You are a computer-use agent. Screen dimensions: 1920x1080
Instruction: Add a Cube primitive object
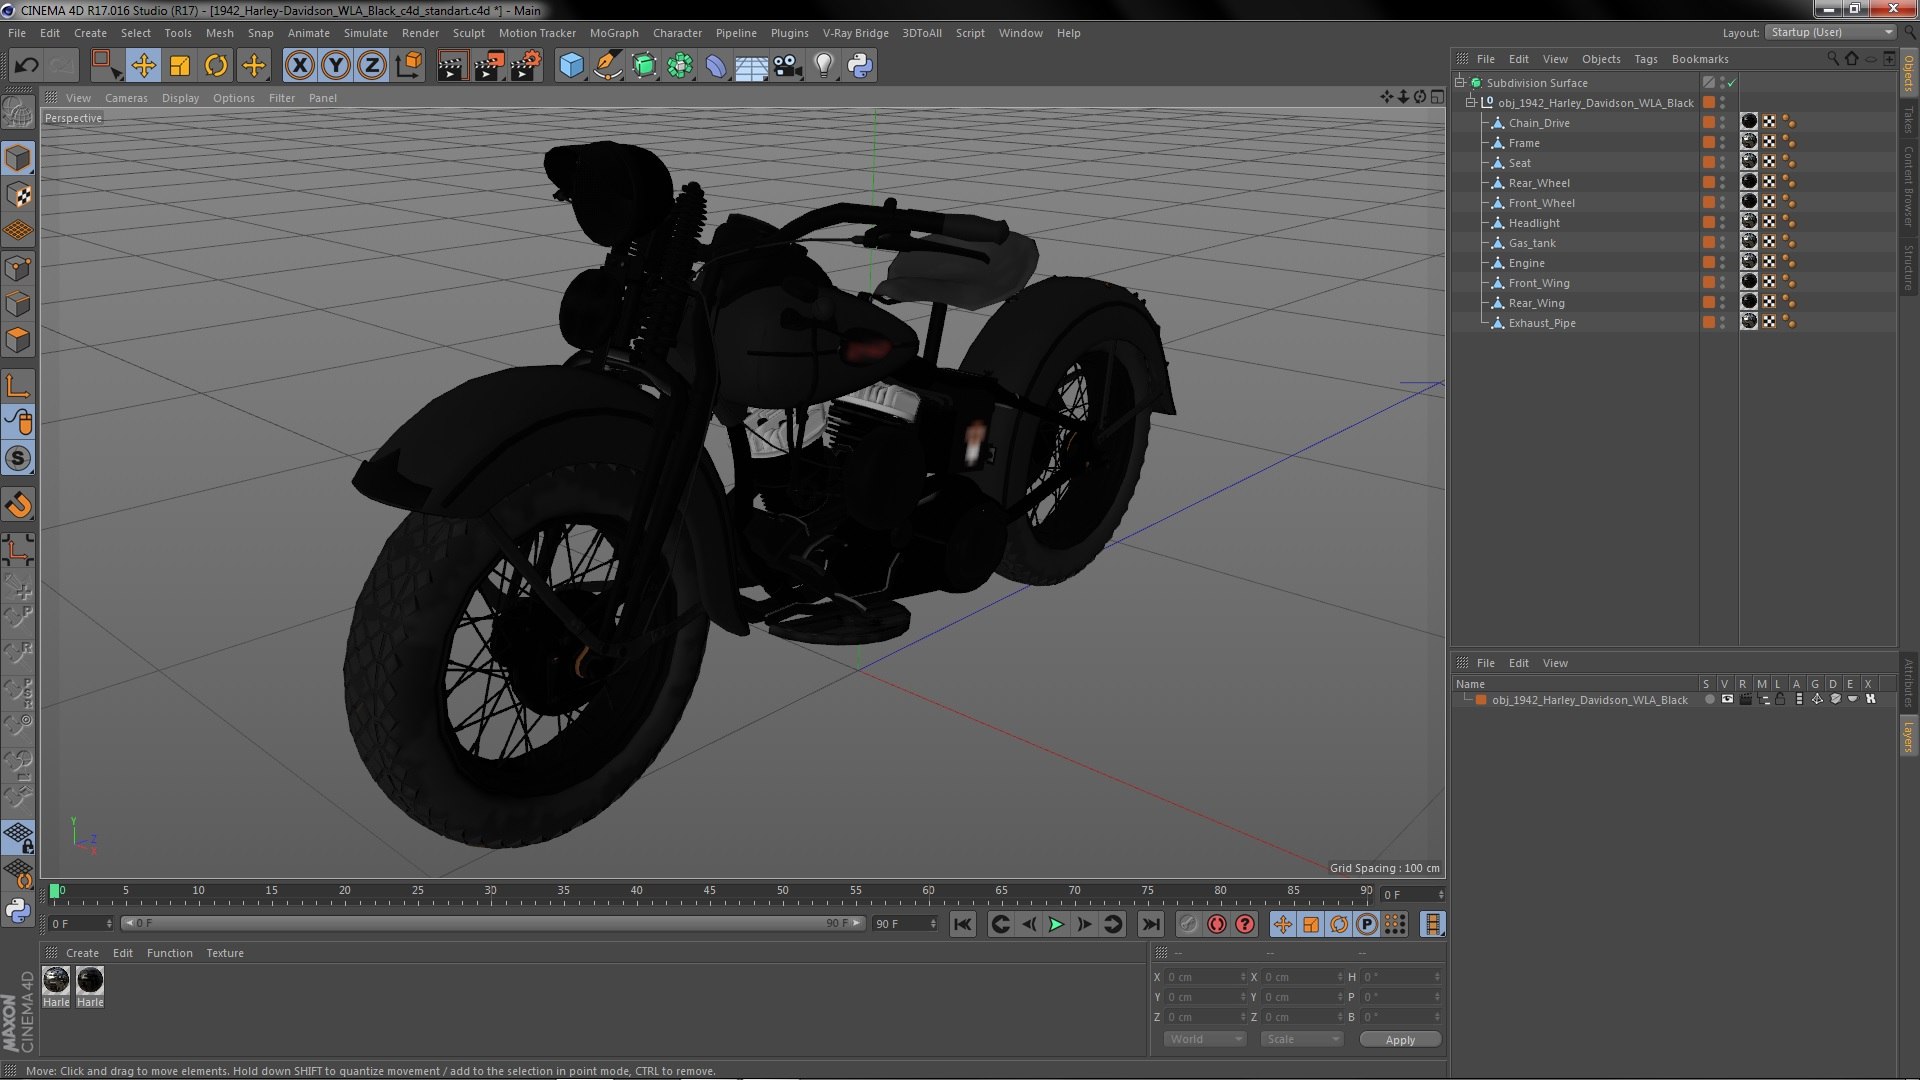click(571, 66)
